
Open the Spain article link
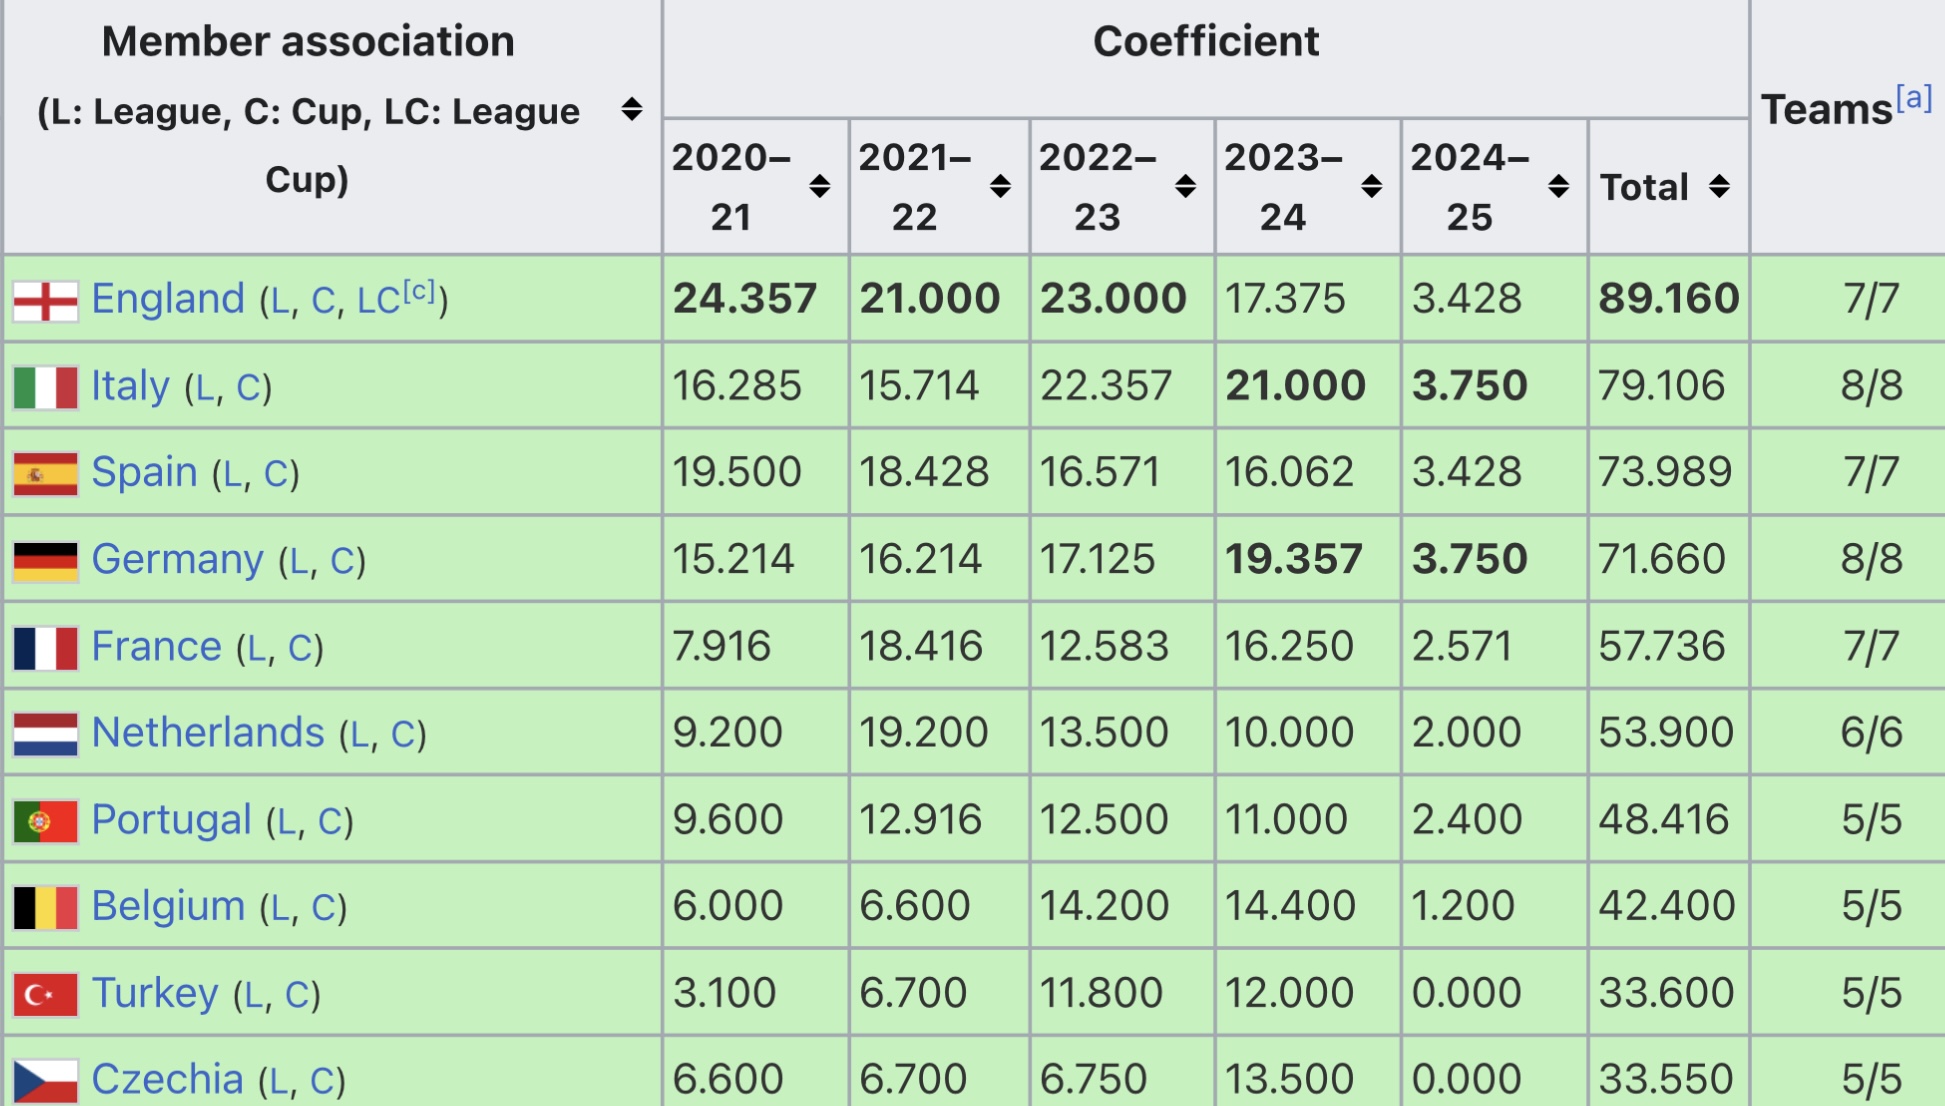(x=145, y=471)
